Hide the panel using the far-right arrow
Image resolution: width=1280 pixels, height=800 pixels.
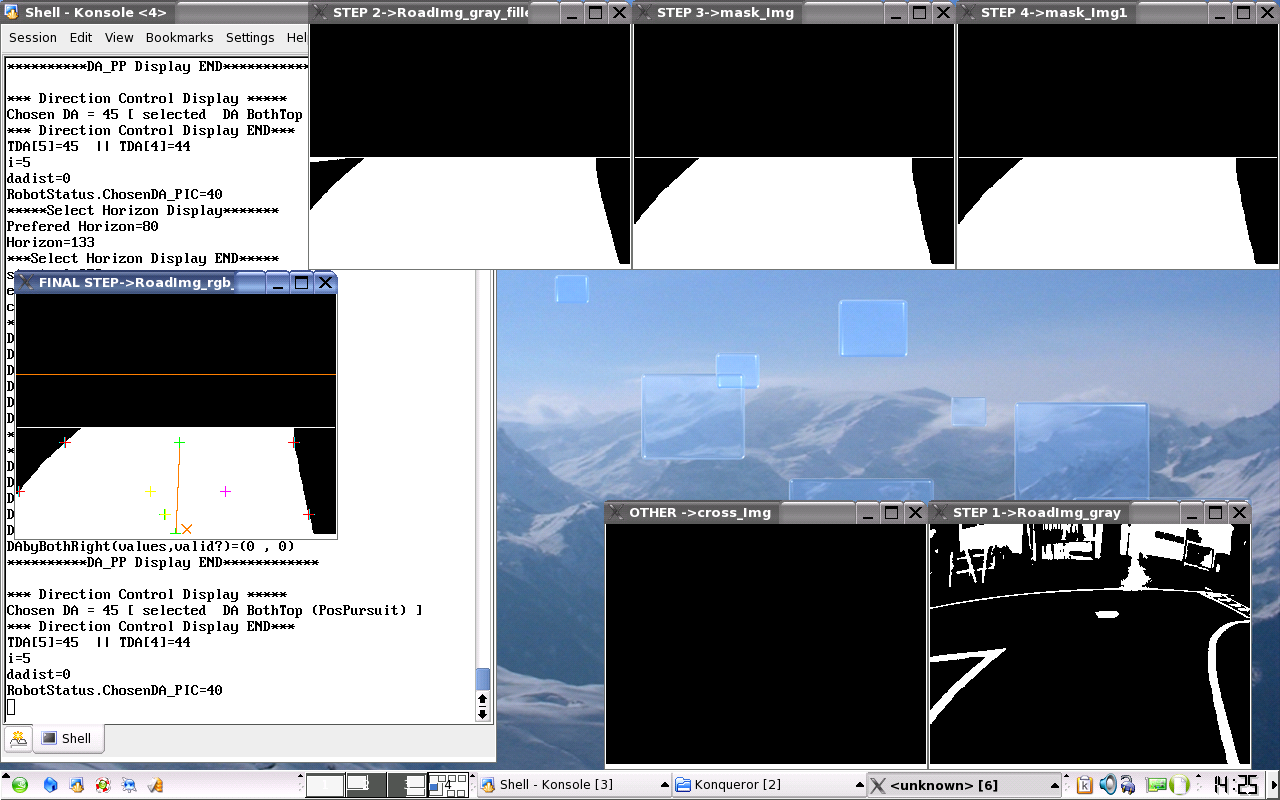(1275, 785)
